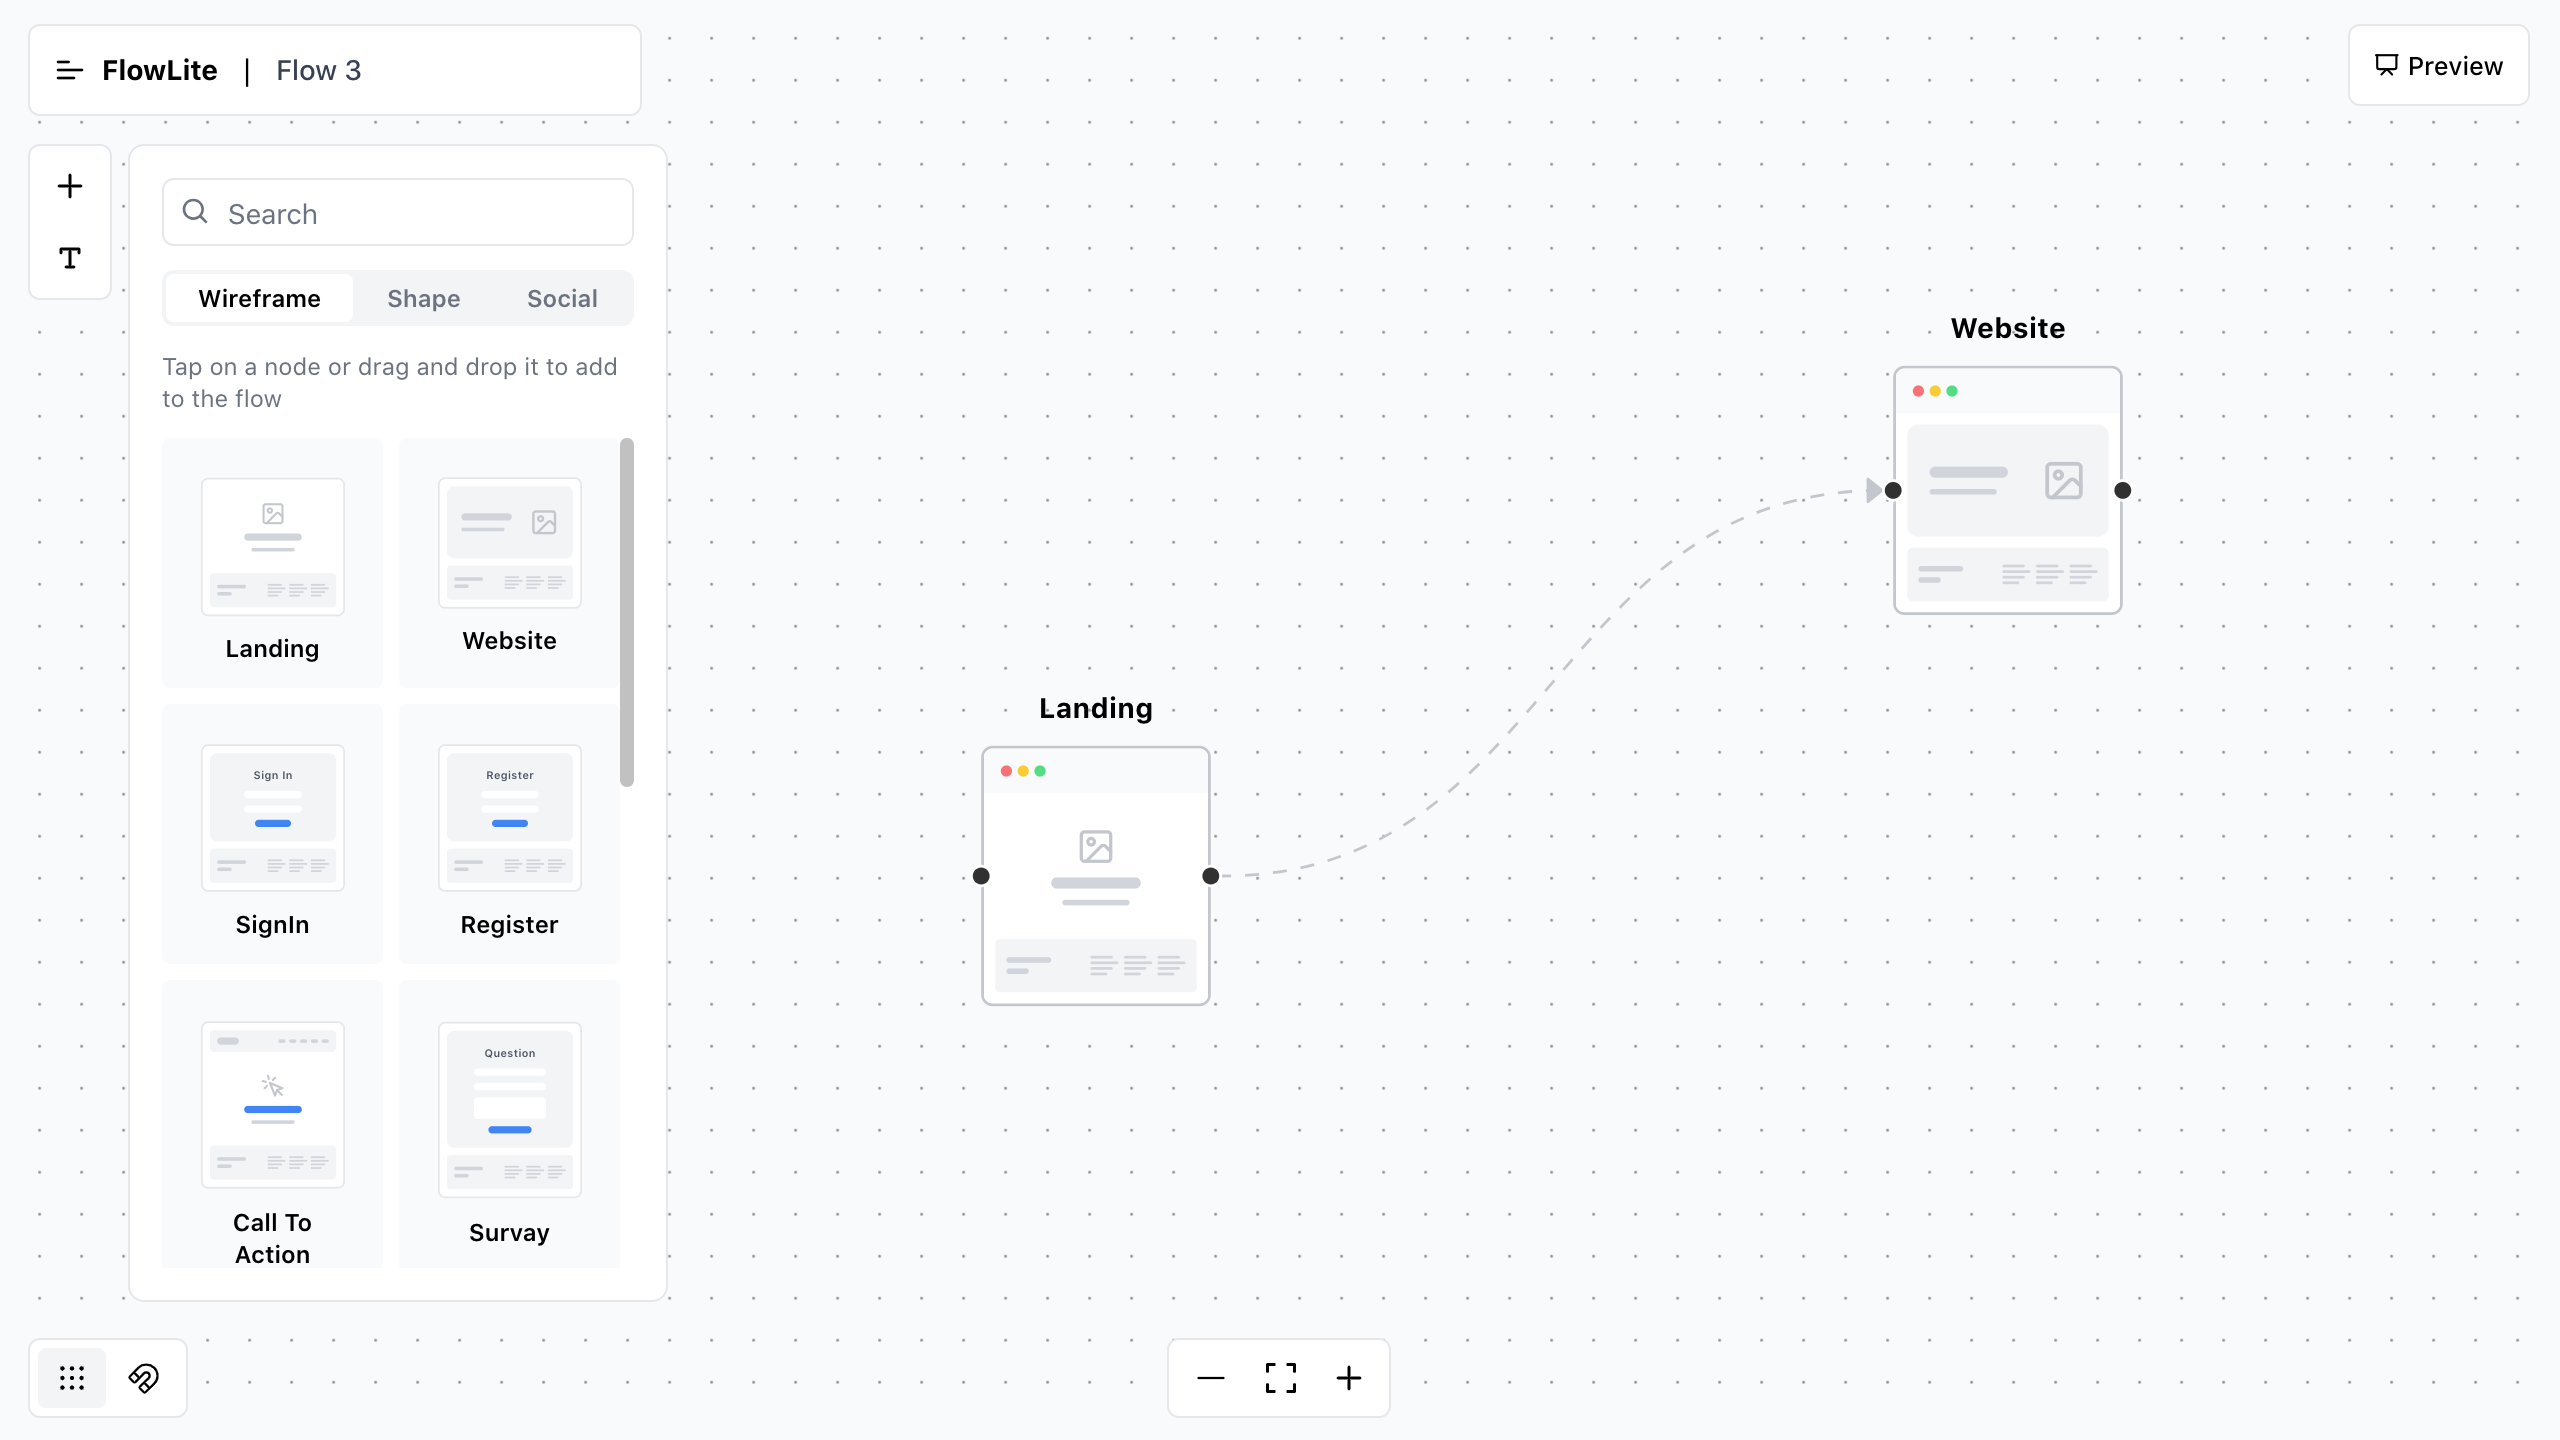Open the sidebar hamburger menu next to FlowLite
The width and height of the screenshot is (2560, 1440).
(68, 70)
